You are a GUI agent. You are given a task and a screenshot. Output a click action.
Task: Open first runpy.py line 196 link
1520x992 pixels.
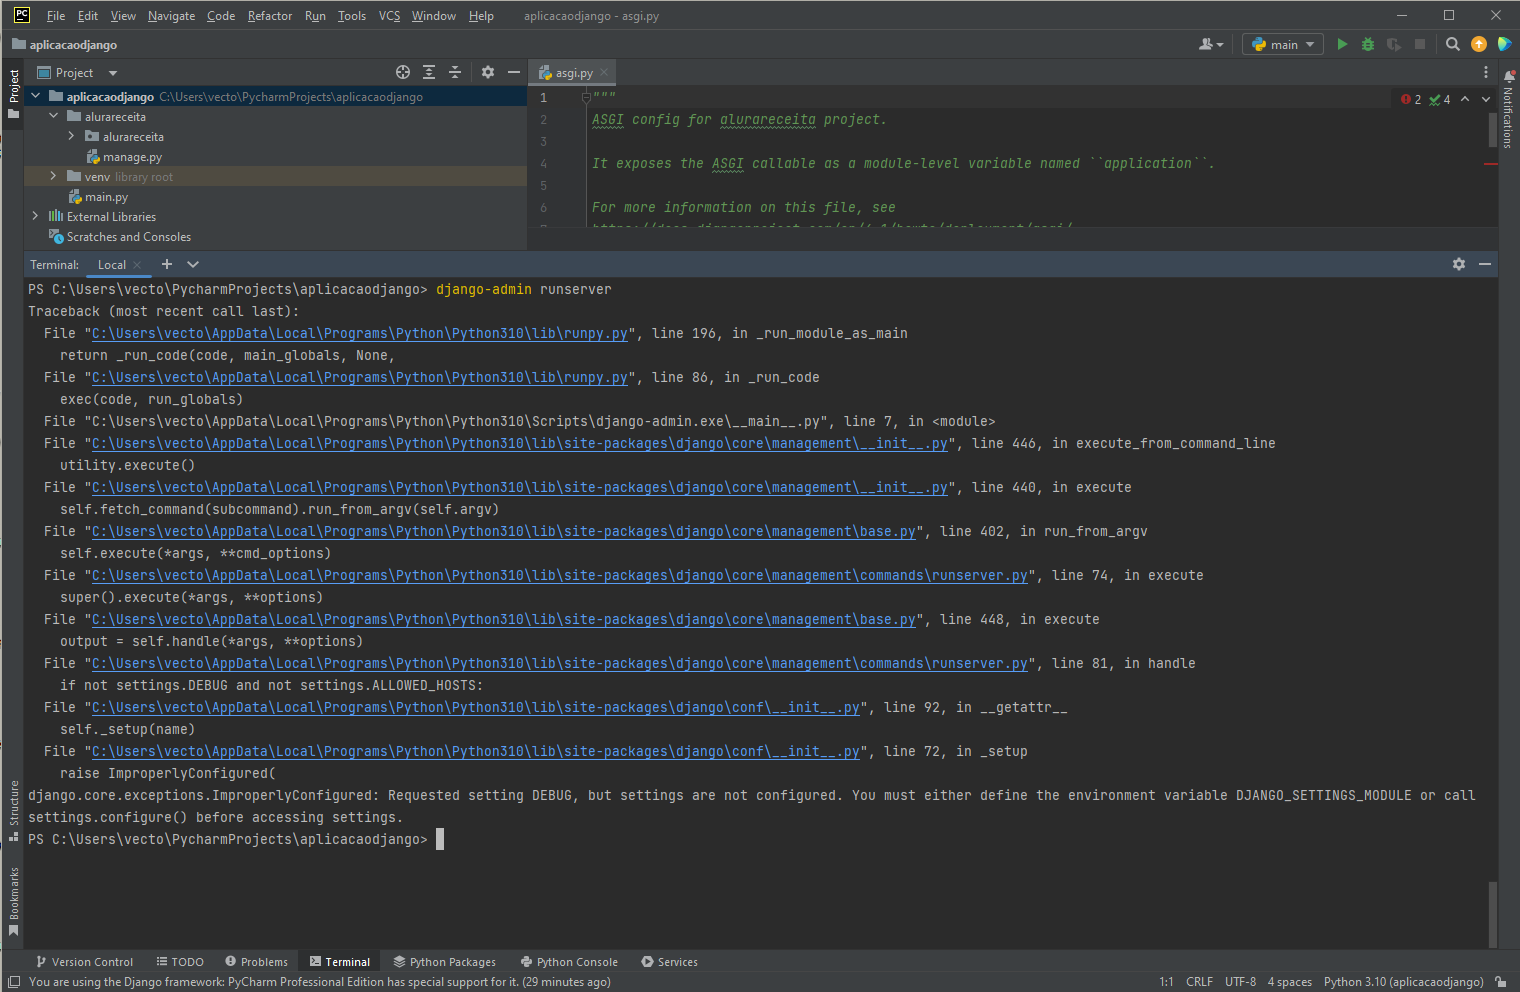point(360,333)
